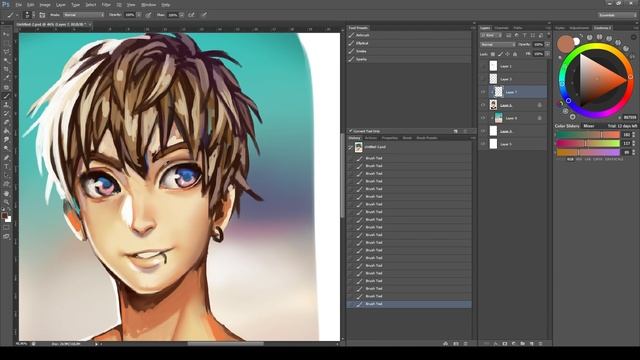
Task: Toggle pressure for size in options bar
Action: pyautogui.click(x=204, y=15)
